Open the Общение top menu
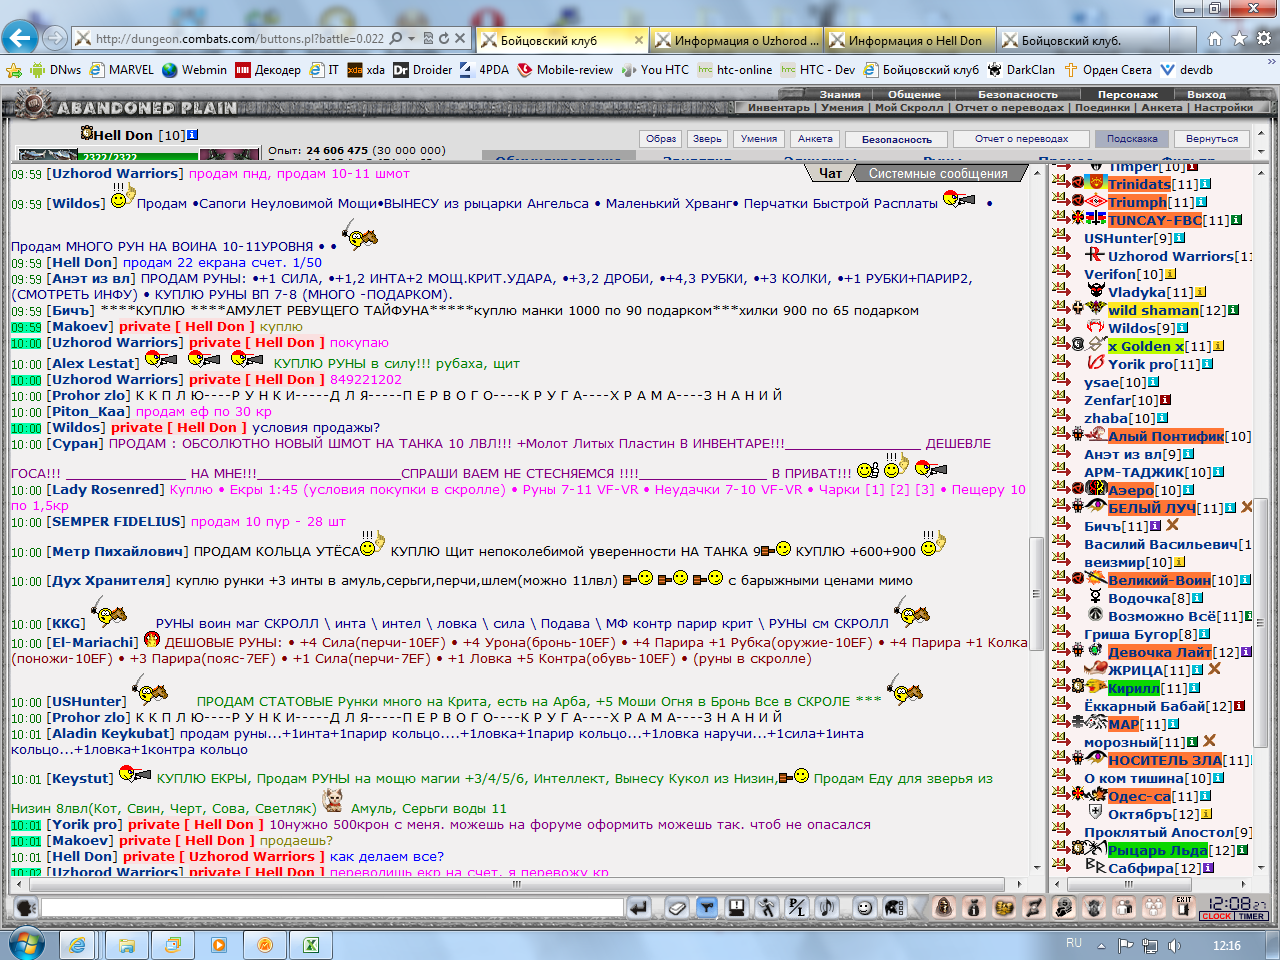1280x960 pixels. (x=915, y=94)
